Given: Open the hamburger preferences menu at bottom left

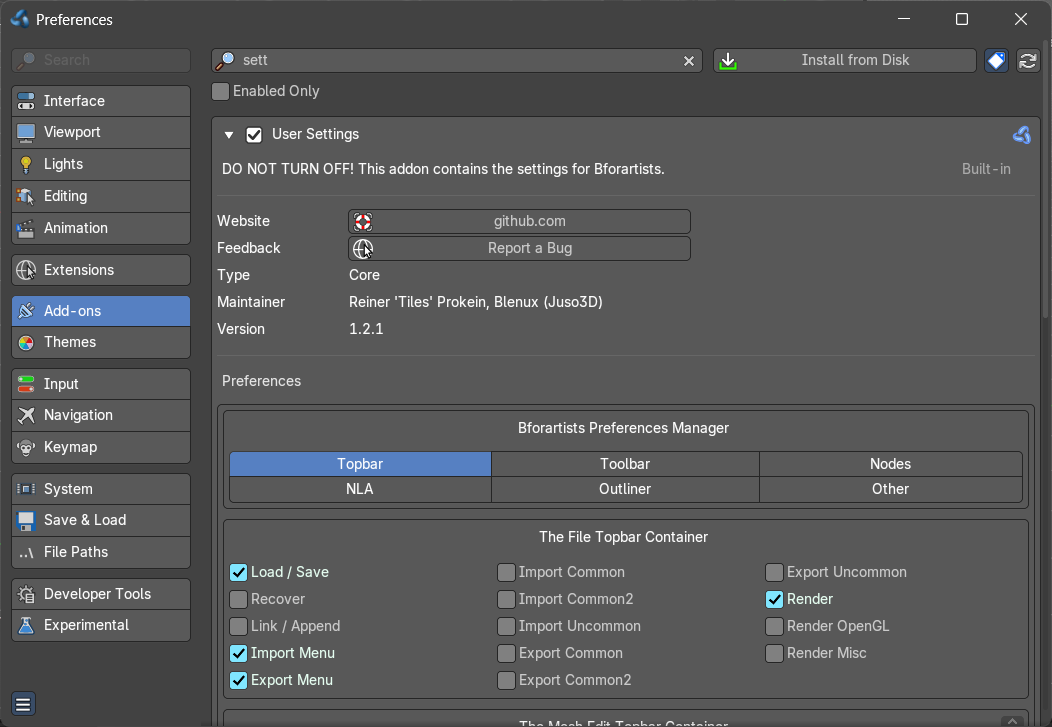Looking at the screenshot, I should (x=23, y=704).
